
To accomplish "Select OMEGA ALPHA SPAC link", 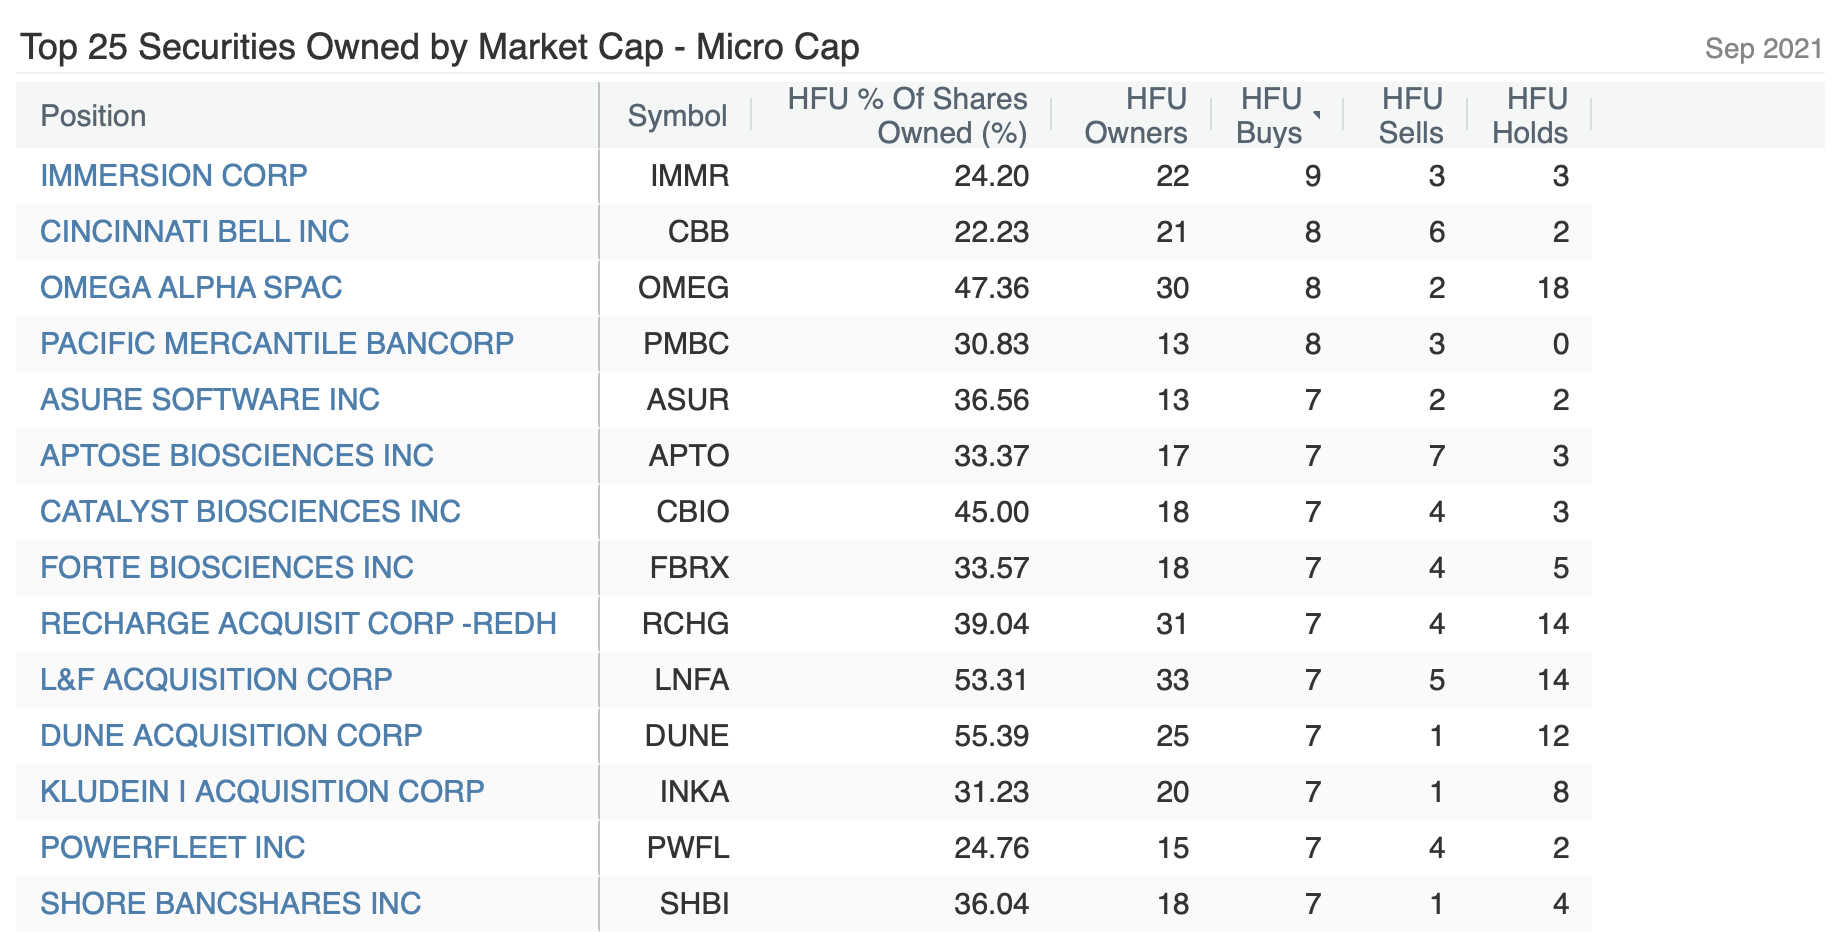I will coord(191,288).
